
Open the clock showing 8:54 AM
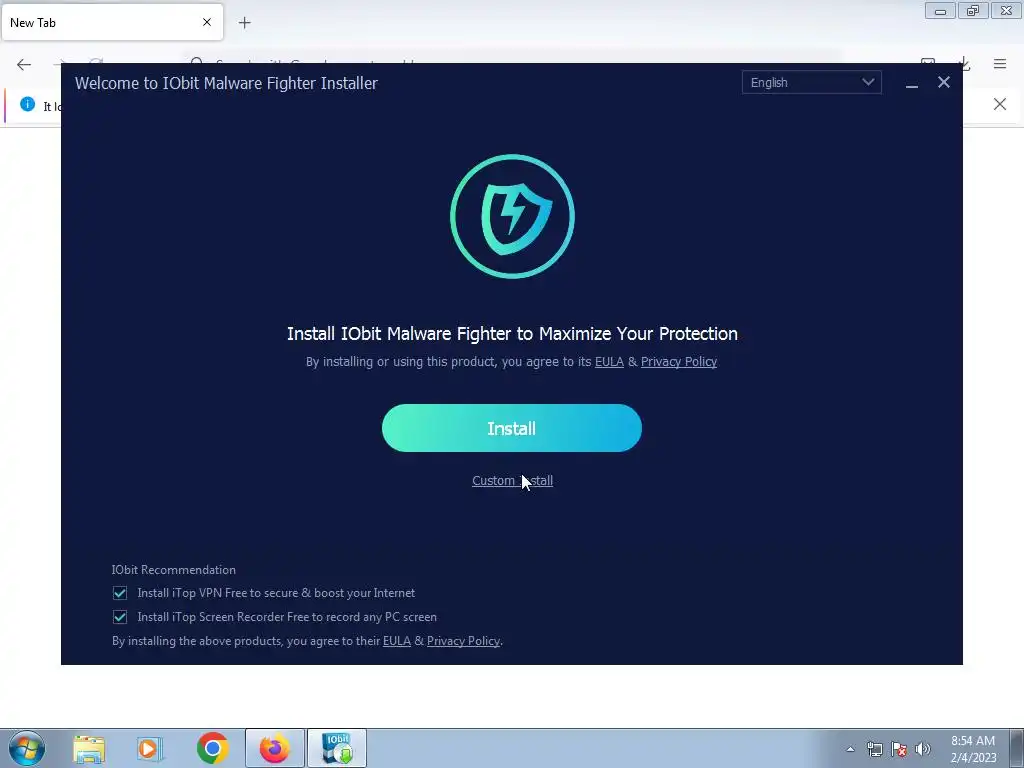click(x=973, y=749)
